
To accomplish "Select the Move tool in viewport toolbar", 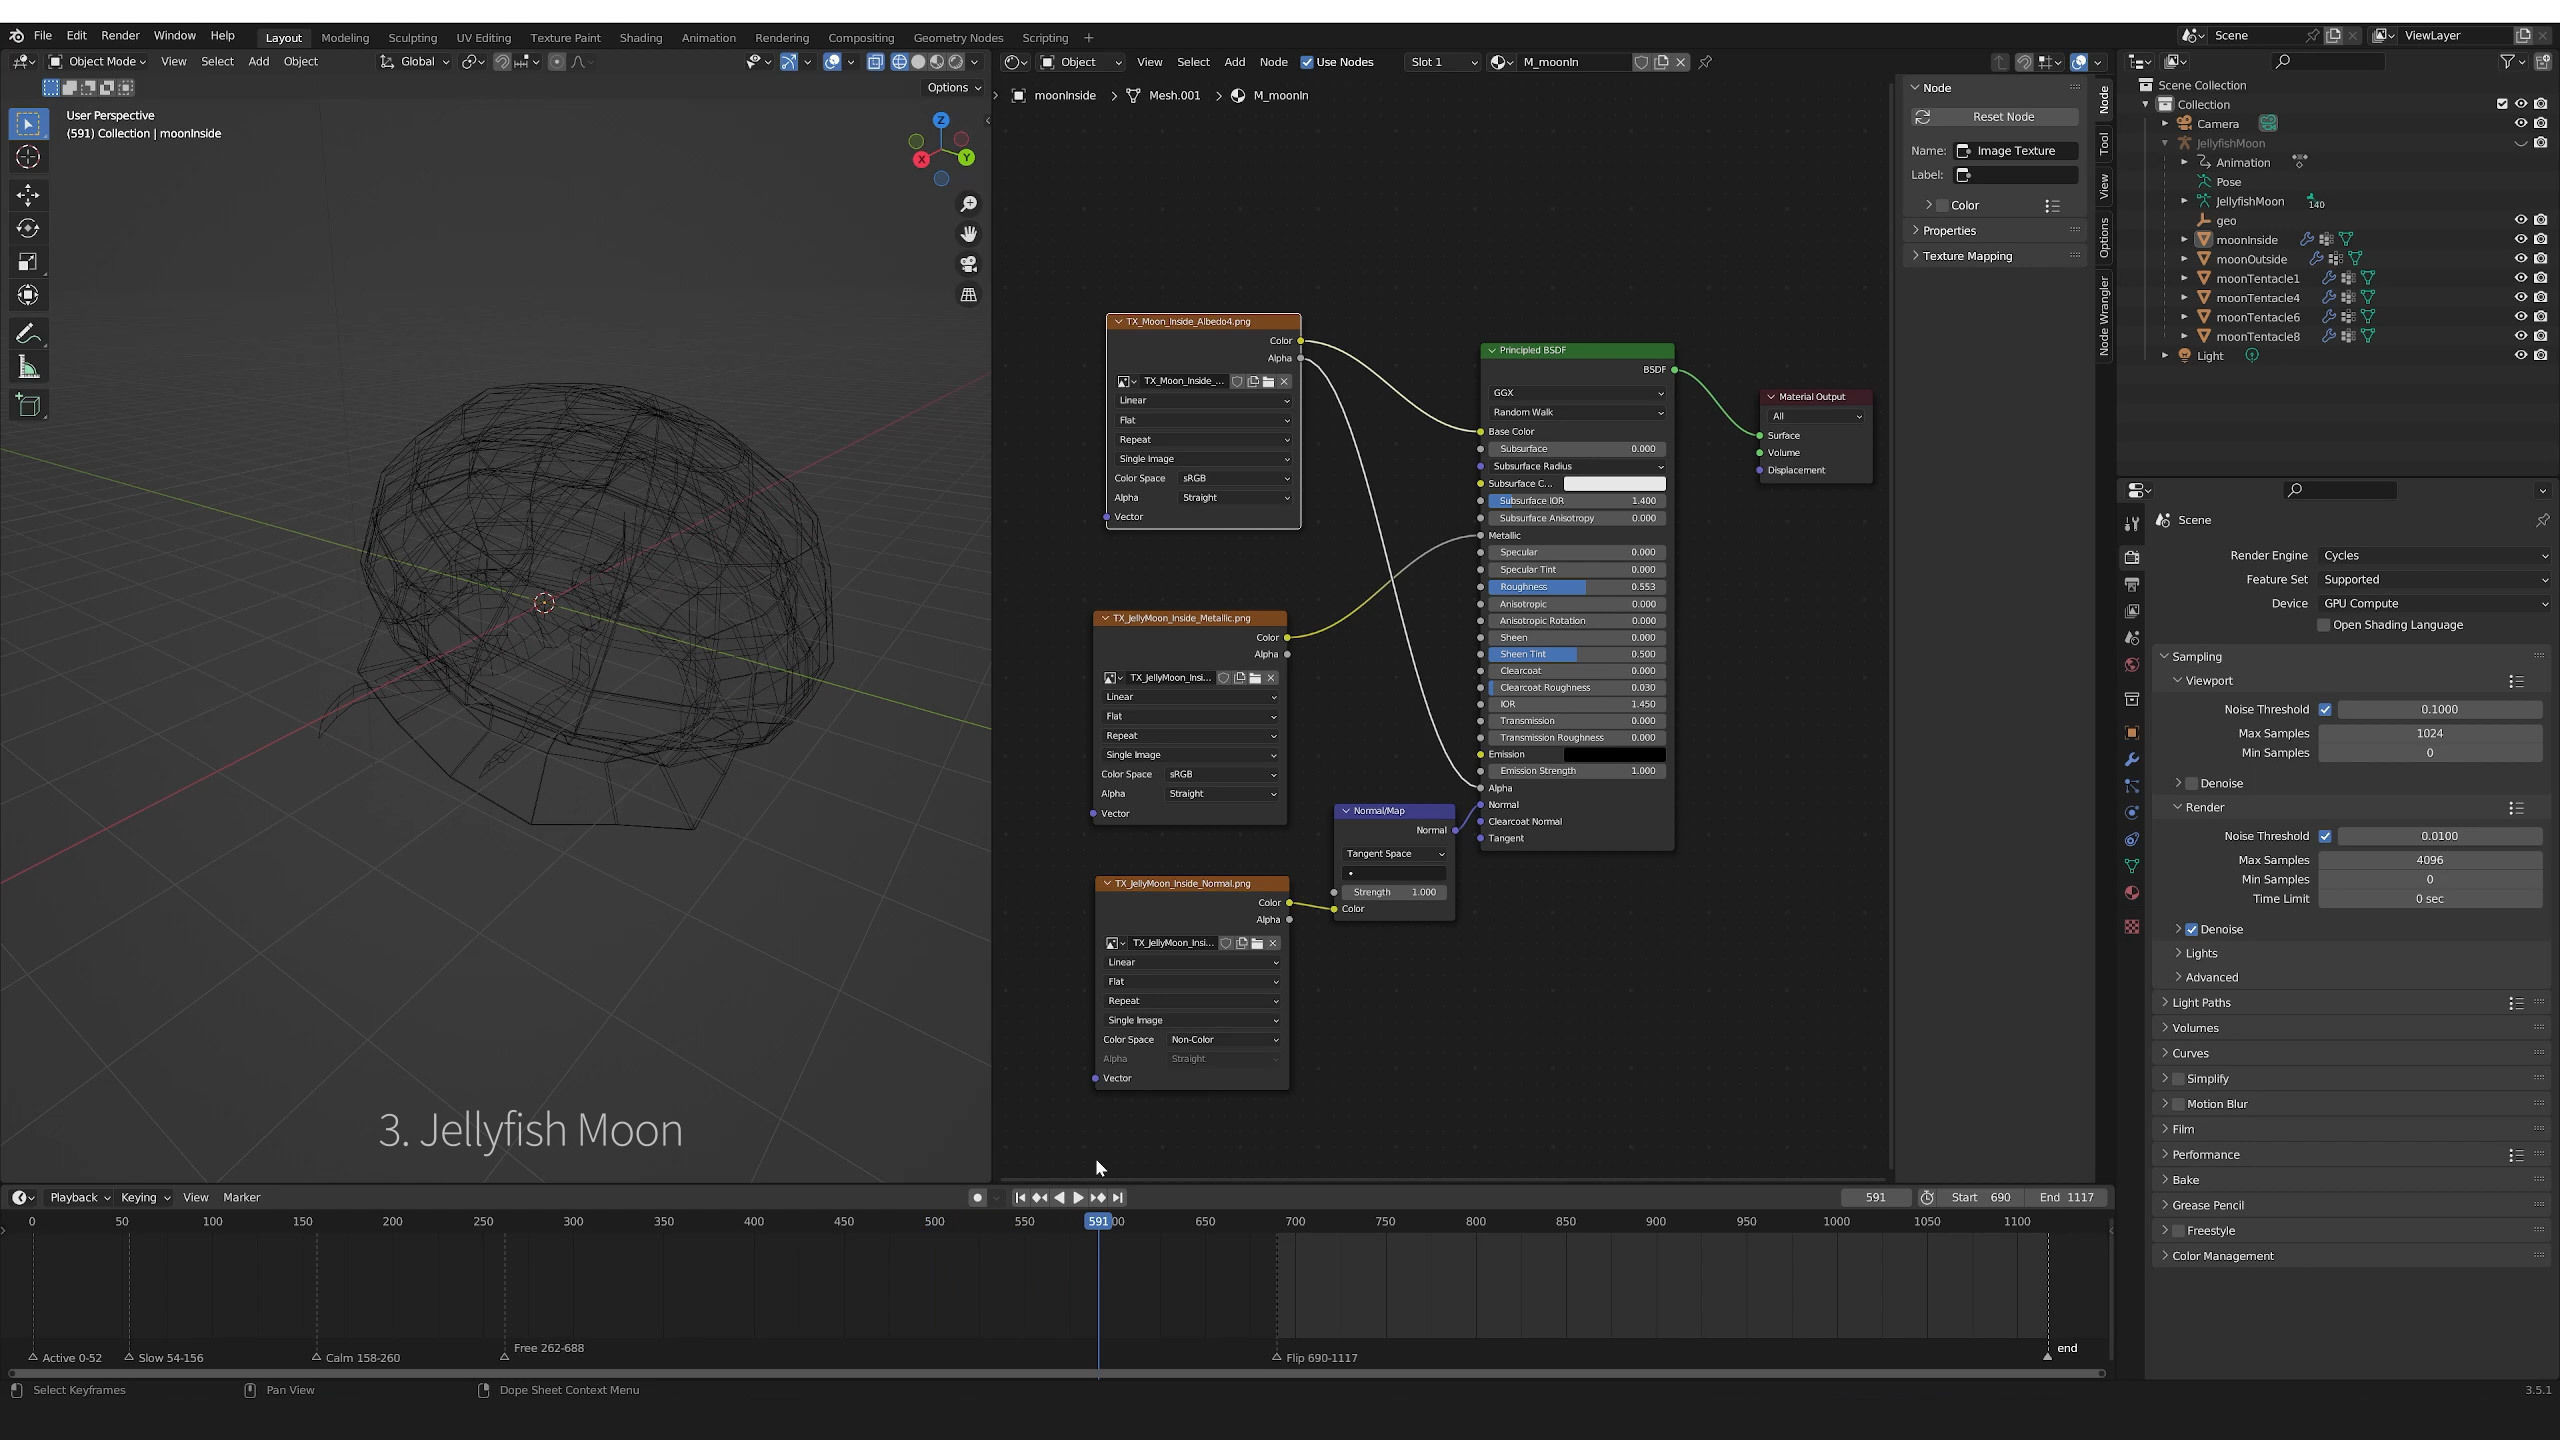I will [x=28, y=194].
